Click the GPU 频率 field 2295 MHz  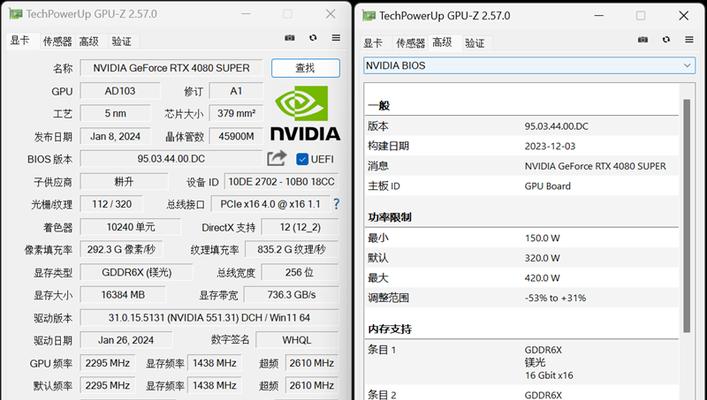coord(107,363)
